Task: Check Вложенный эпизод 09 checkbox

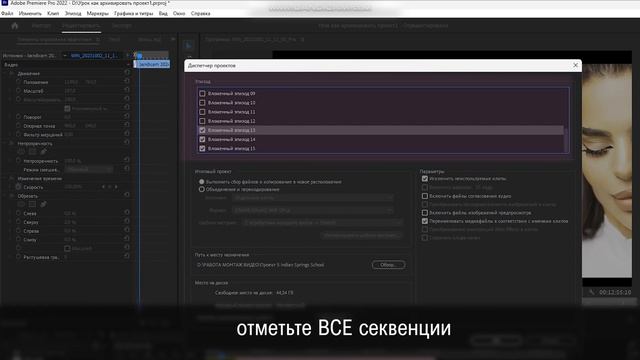Action: (x=202, y=93)
